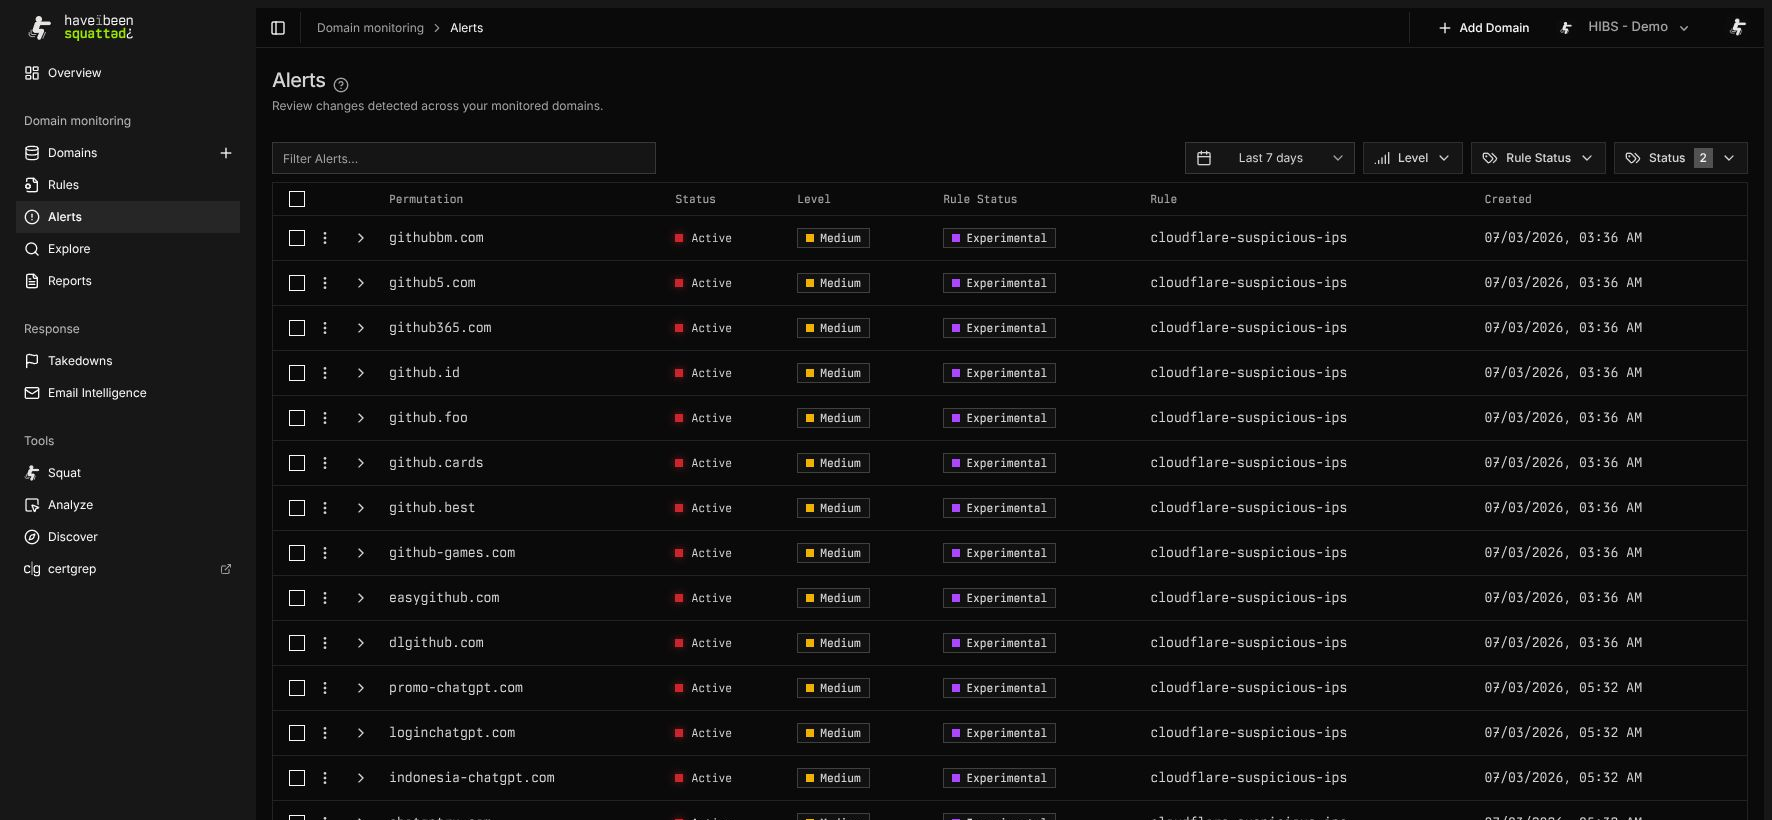Open row actions menu for github.best

tap(325, 508)
